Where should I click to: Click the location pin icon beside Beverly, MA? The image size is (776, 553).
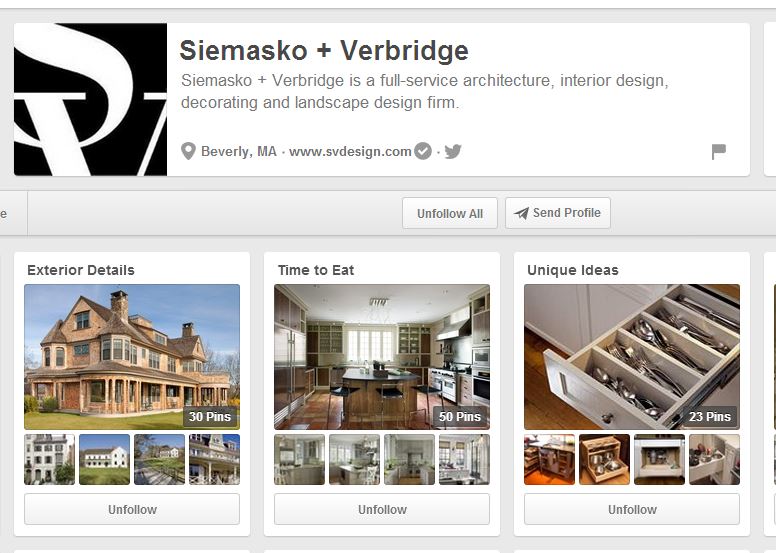pos(188,151)
